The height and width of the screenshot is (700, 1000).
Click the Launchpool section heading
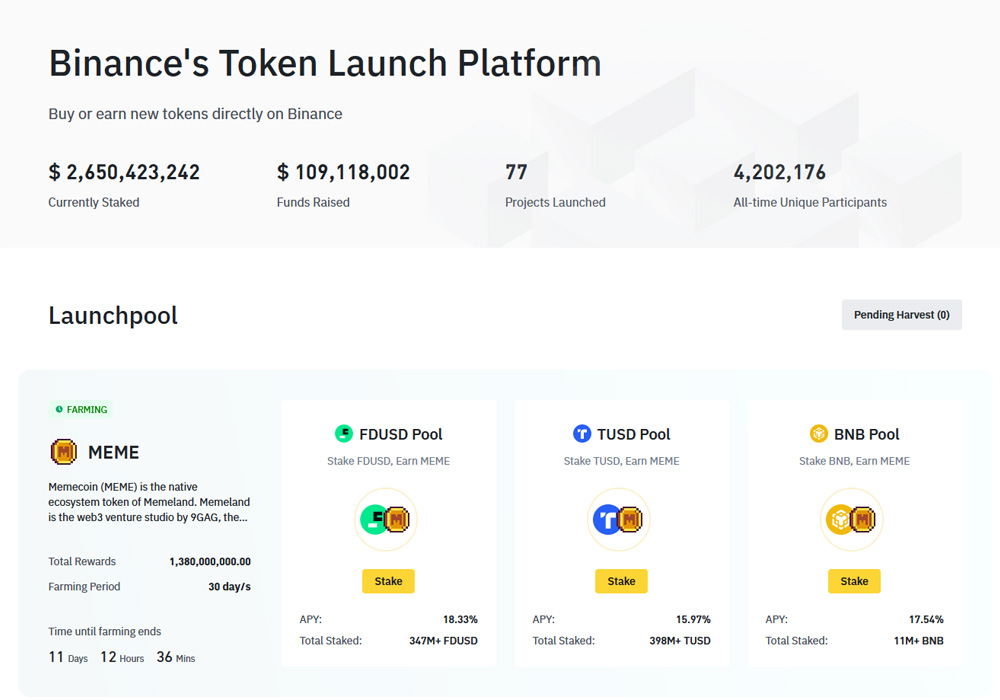click(112, 314)
